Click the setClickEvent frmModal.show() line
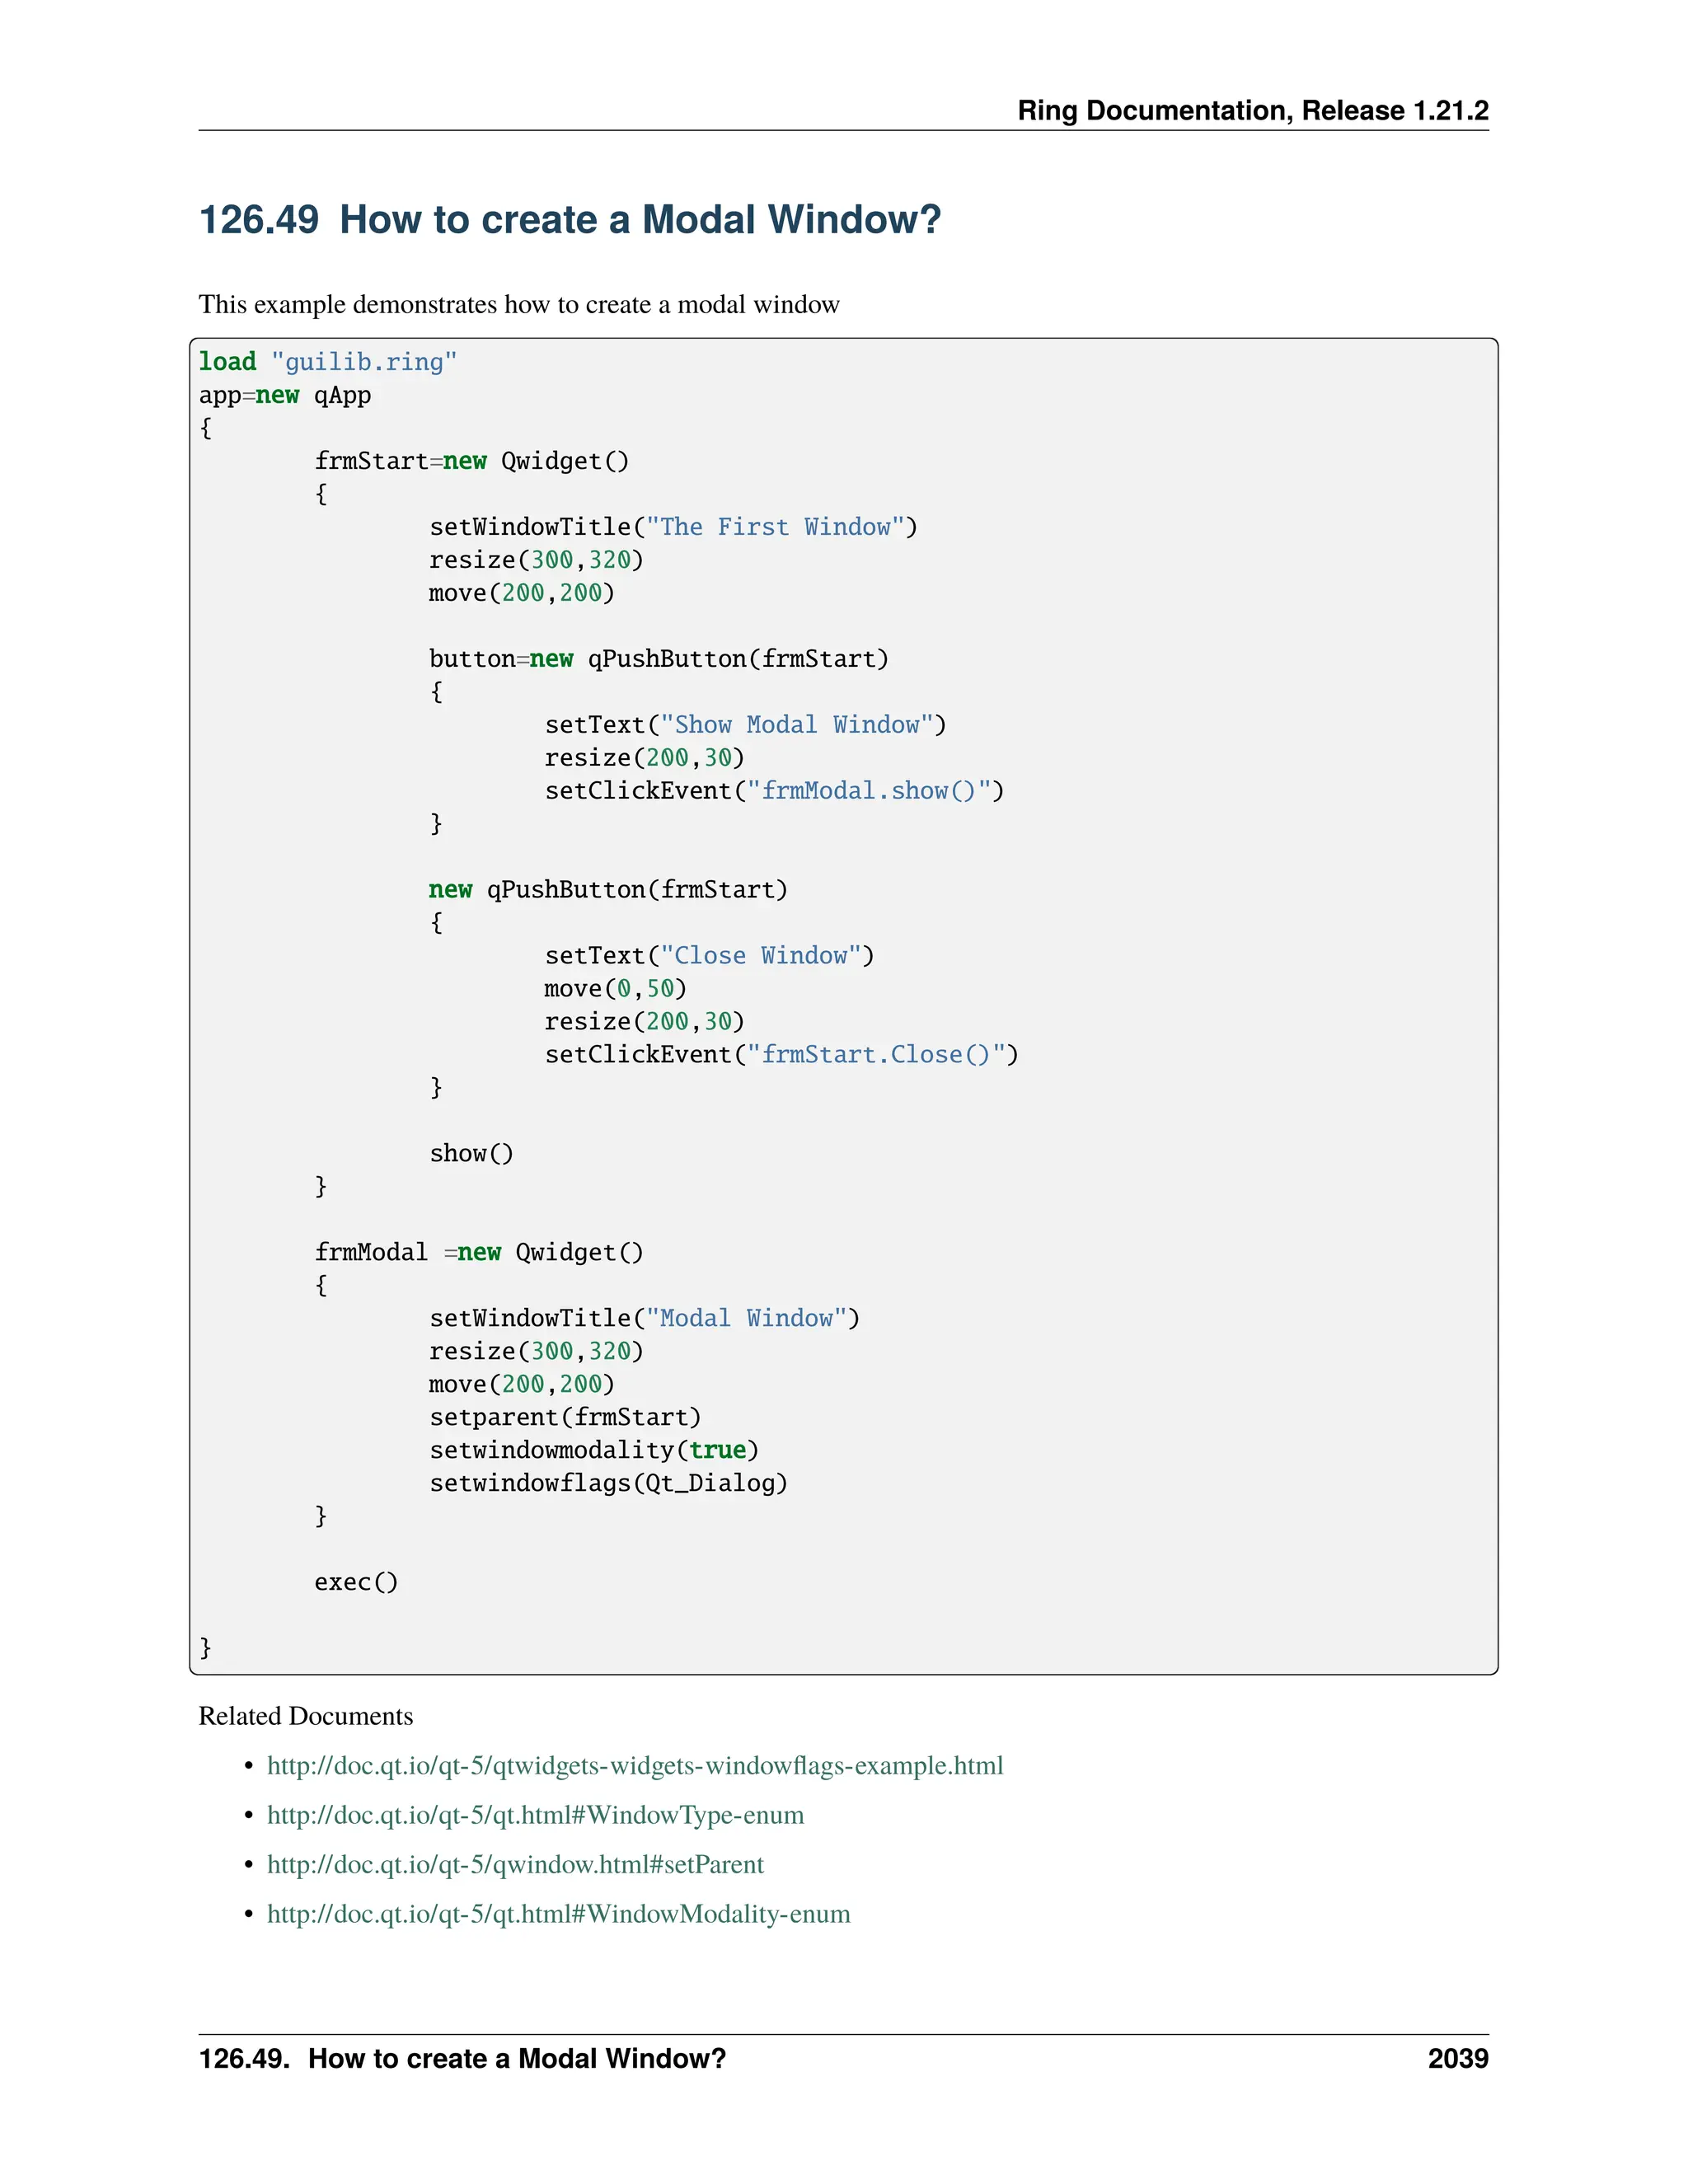Viewport: 1688px width, 2184px height. click(773, 791)
